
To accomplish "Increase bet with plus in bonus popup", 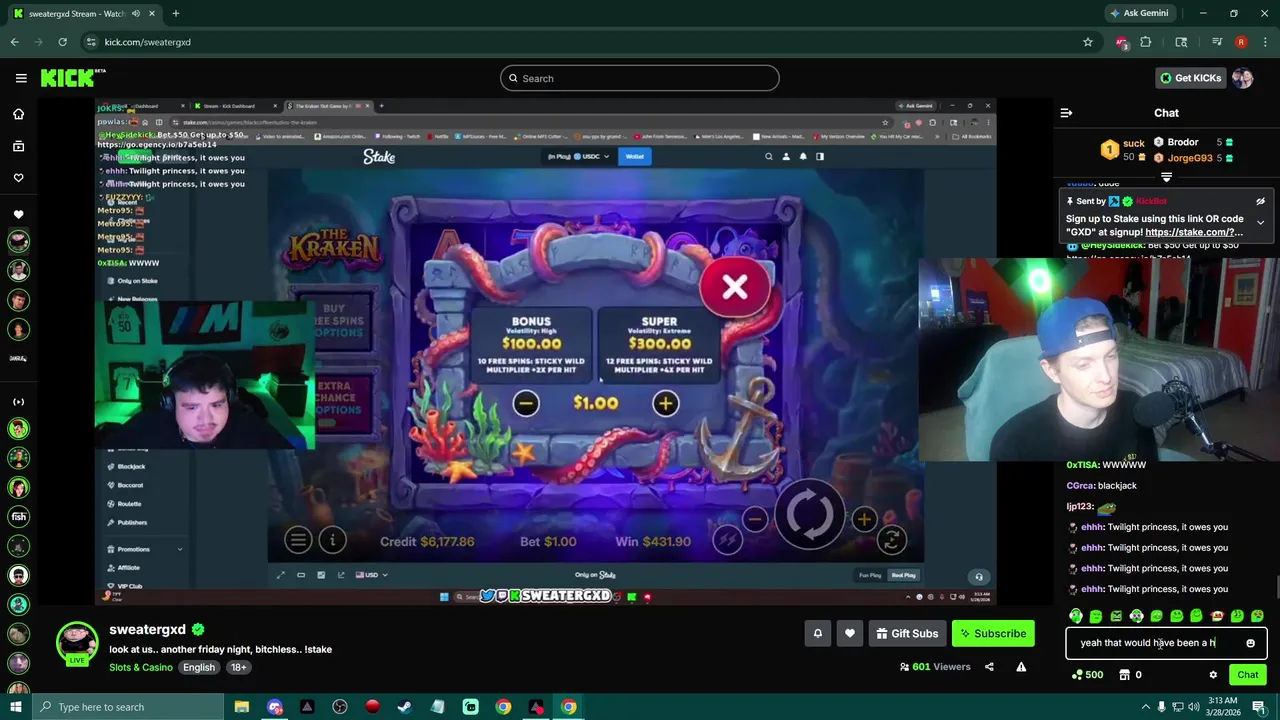I will coord(665,403).
